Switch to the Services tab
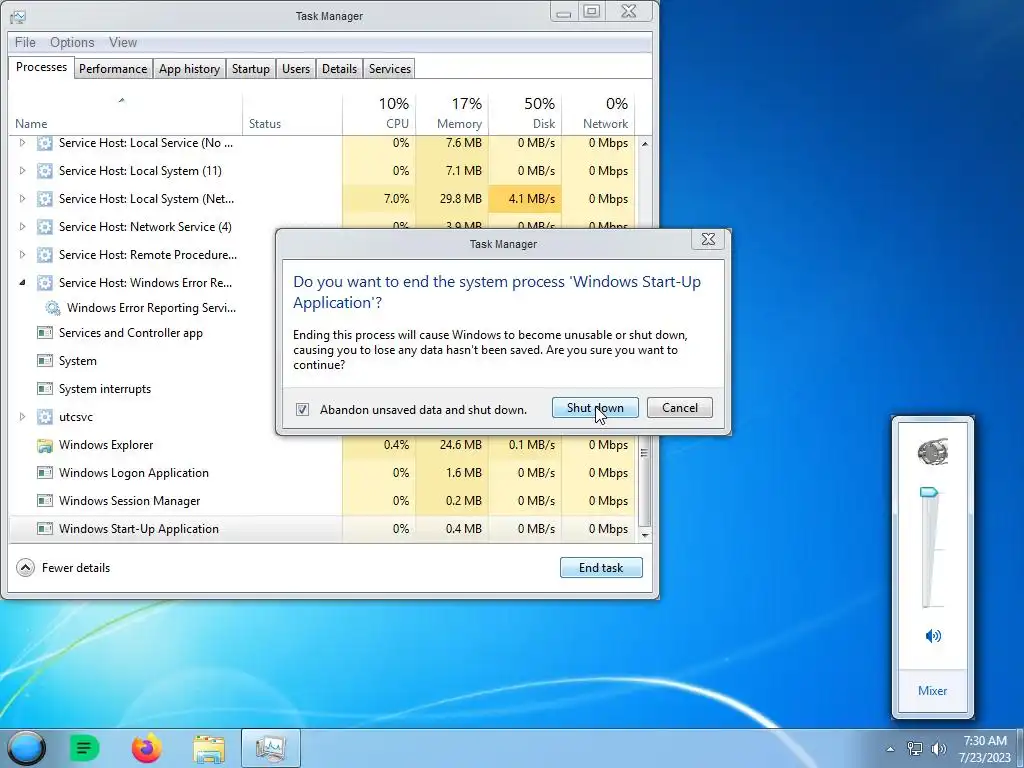 point(390,69)
